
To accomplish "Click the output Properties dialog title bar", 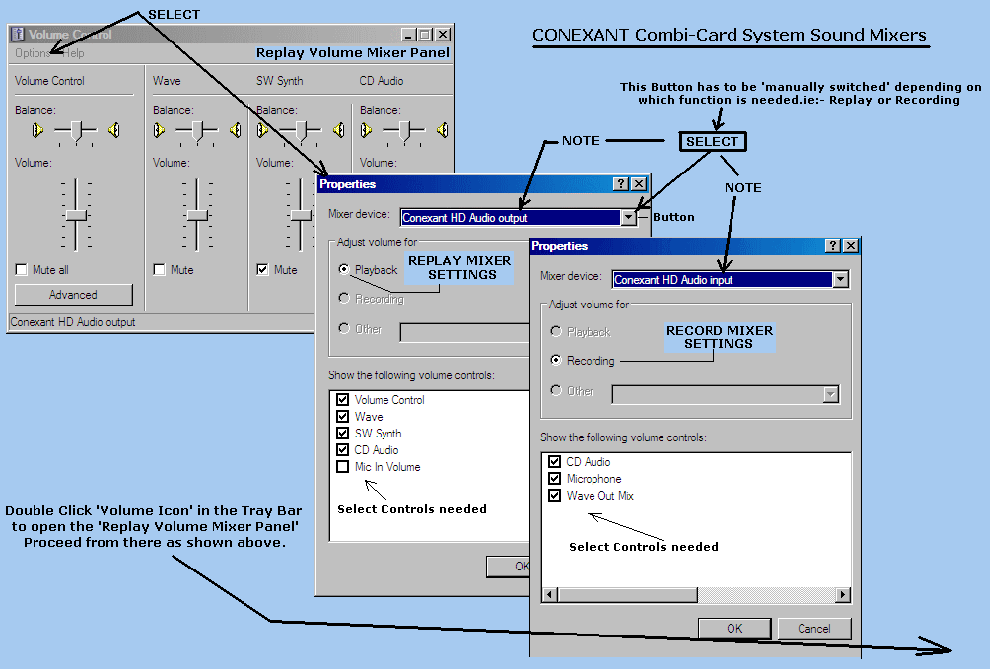I will [483, 184].
